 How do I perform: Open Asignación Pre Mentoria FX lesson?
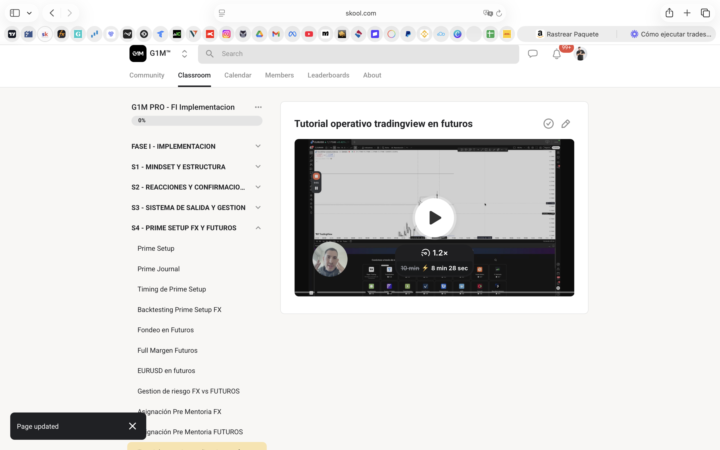[179, 411]
